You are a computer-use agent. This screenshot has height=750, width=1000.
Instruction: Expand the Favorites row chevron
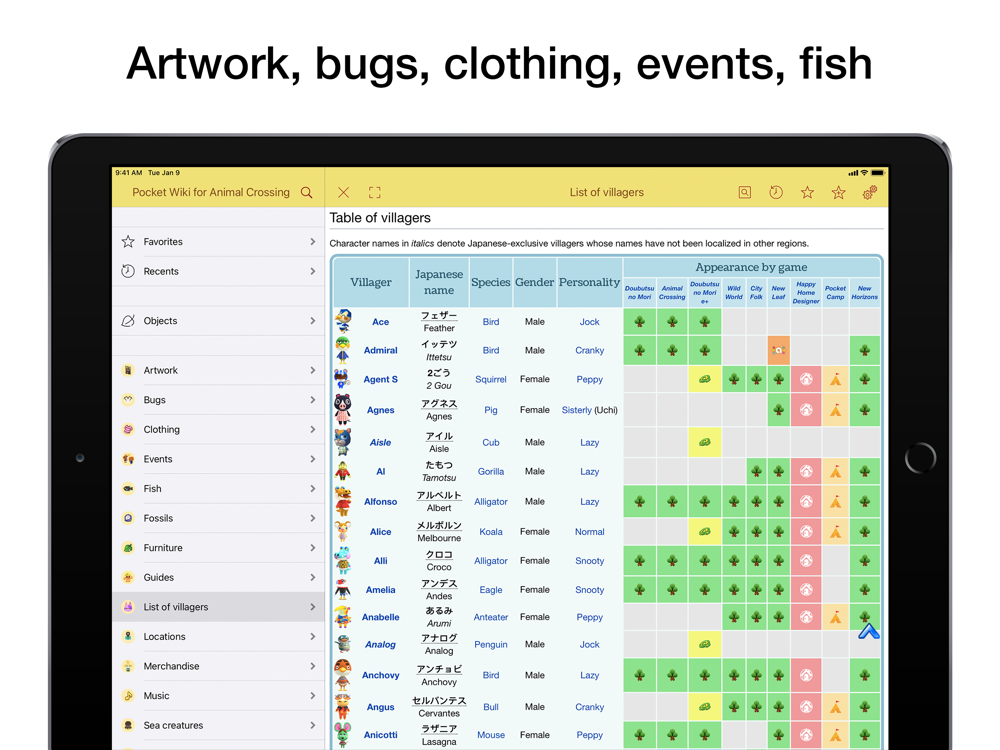tap(312, 242)
